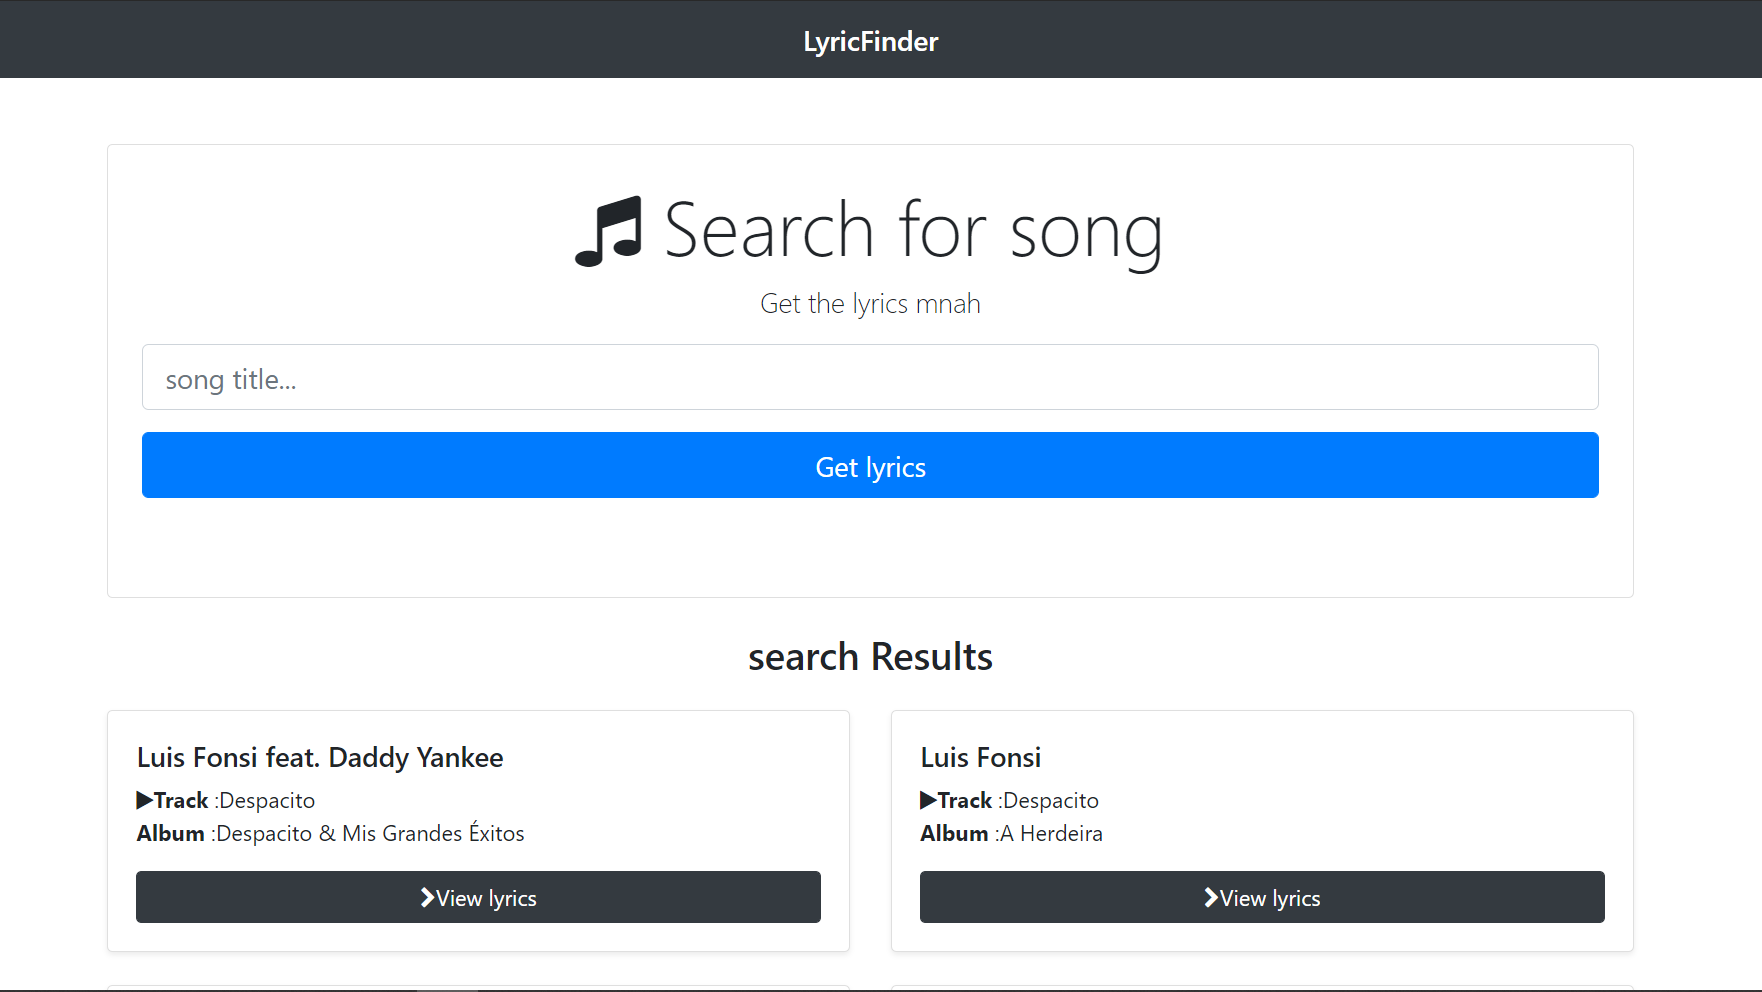Click the chevron icon in the A Herdeira View lyrics button
The image size is (1762, 992).
click(1211, 898)
